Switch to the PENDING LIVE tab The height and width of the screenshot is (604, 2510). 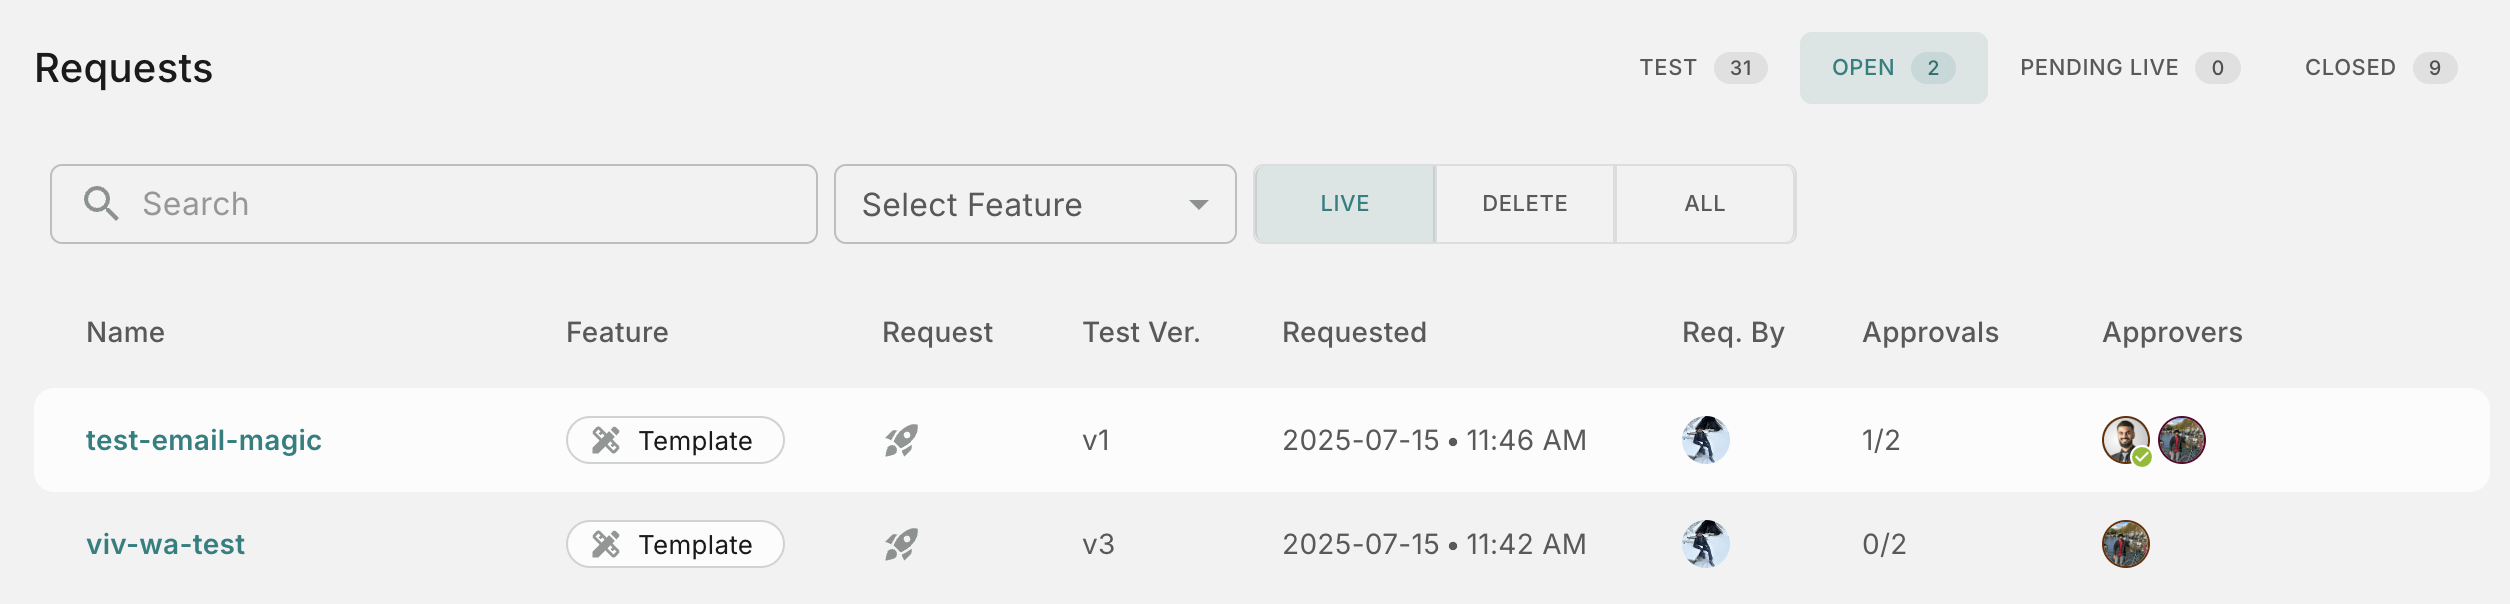point(2129,68)
